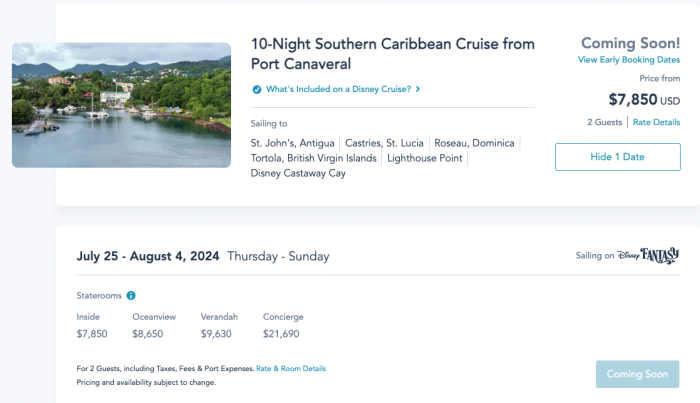Select the Verandah stateroom price $9,630
700x403 pixels.
click(216, 334)
